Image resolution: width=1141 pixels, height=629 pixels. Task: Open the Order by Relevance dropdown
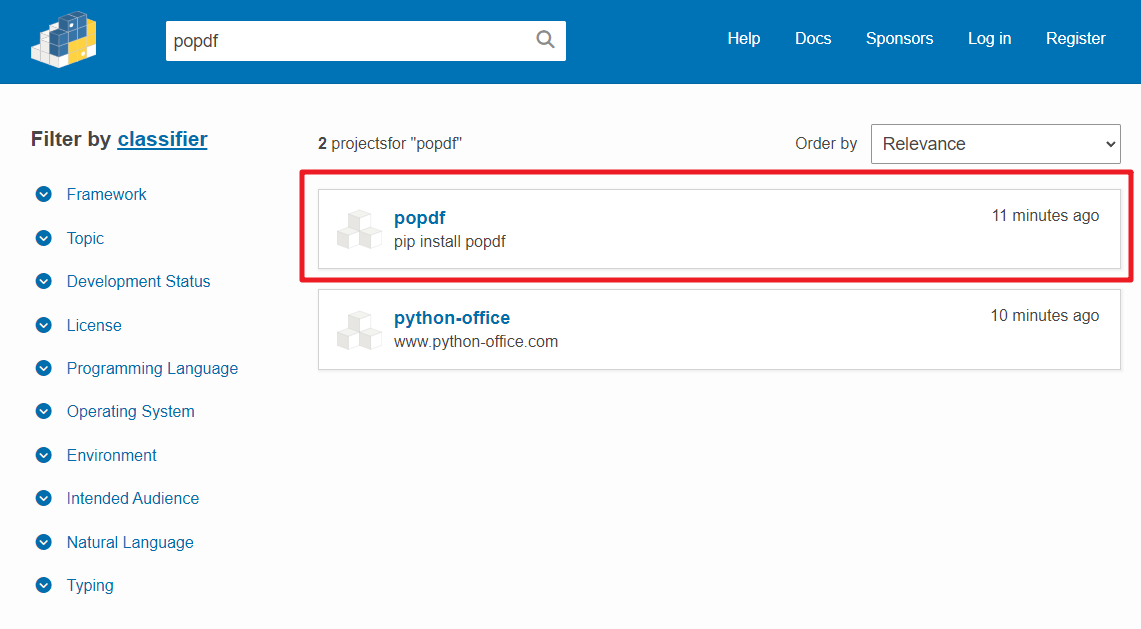tap(995, 144)
